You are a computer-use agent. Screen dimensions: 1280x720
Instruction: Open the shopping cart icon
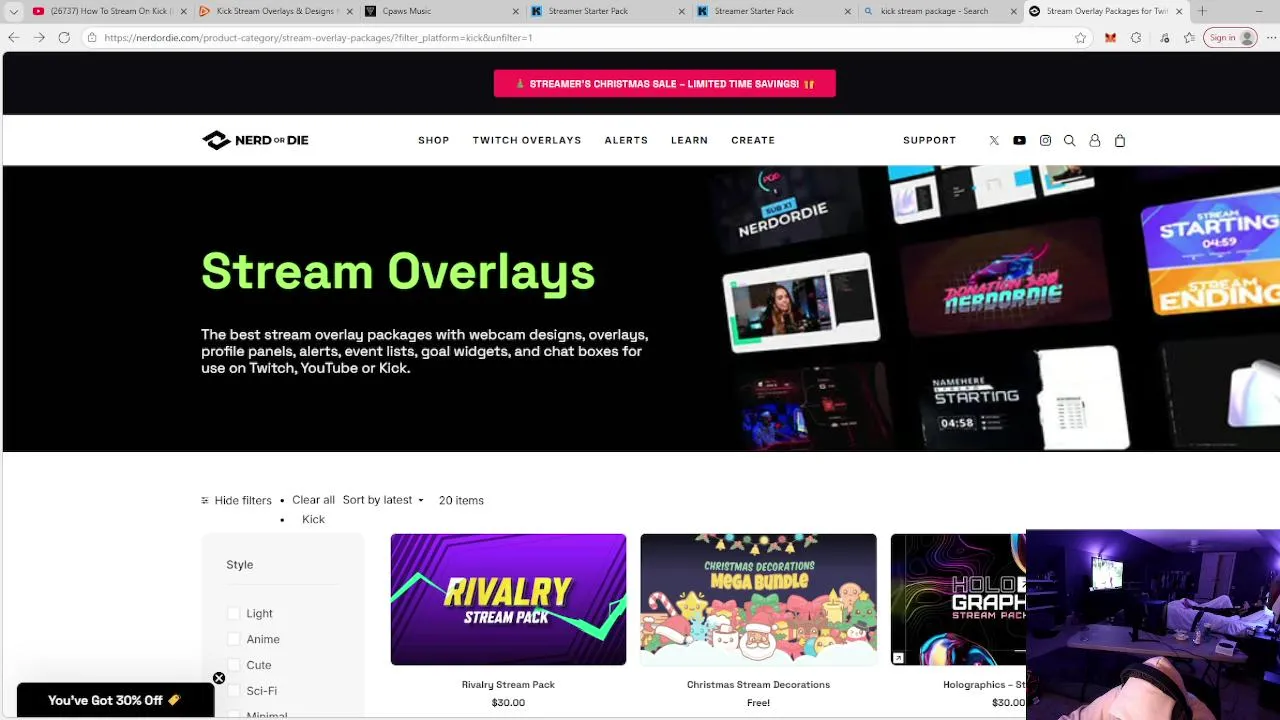tap(1120, 141)
